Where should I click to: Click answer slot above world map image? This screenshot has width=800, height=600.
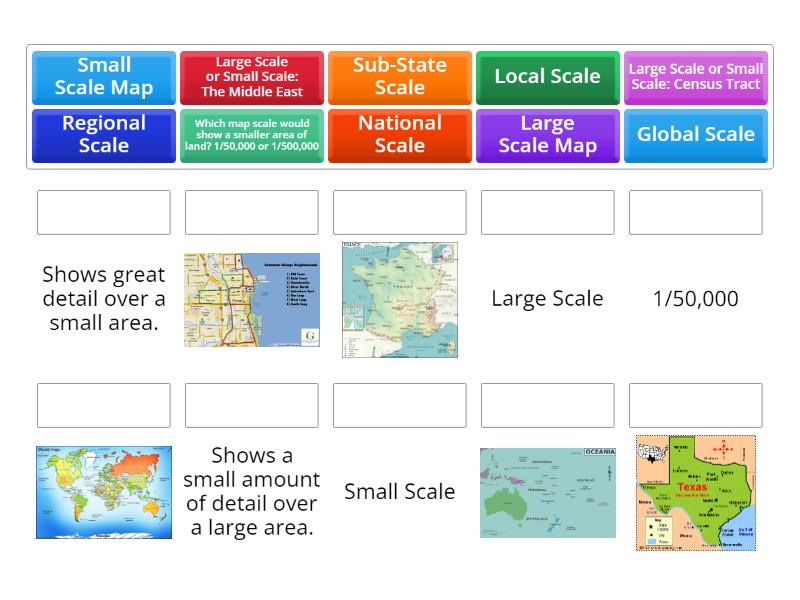coord(104,405)
